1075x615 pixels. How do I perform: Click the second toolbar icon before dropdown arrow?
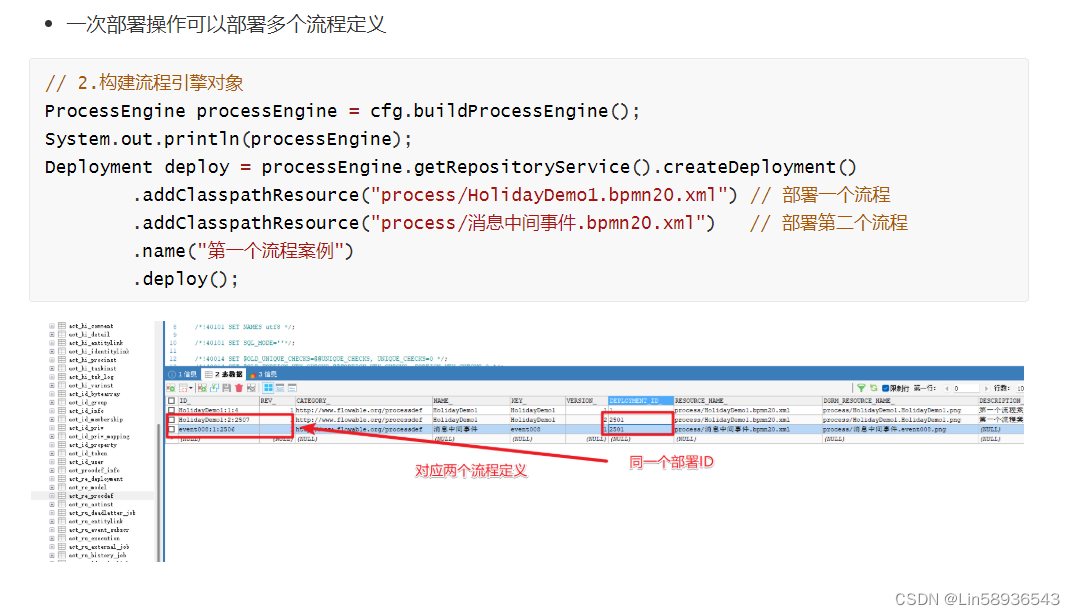[183, 388]
